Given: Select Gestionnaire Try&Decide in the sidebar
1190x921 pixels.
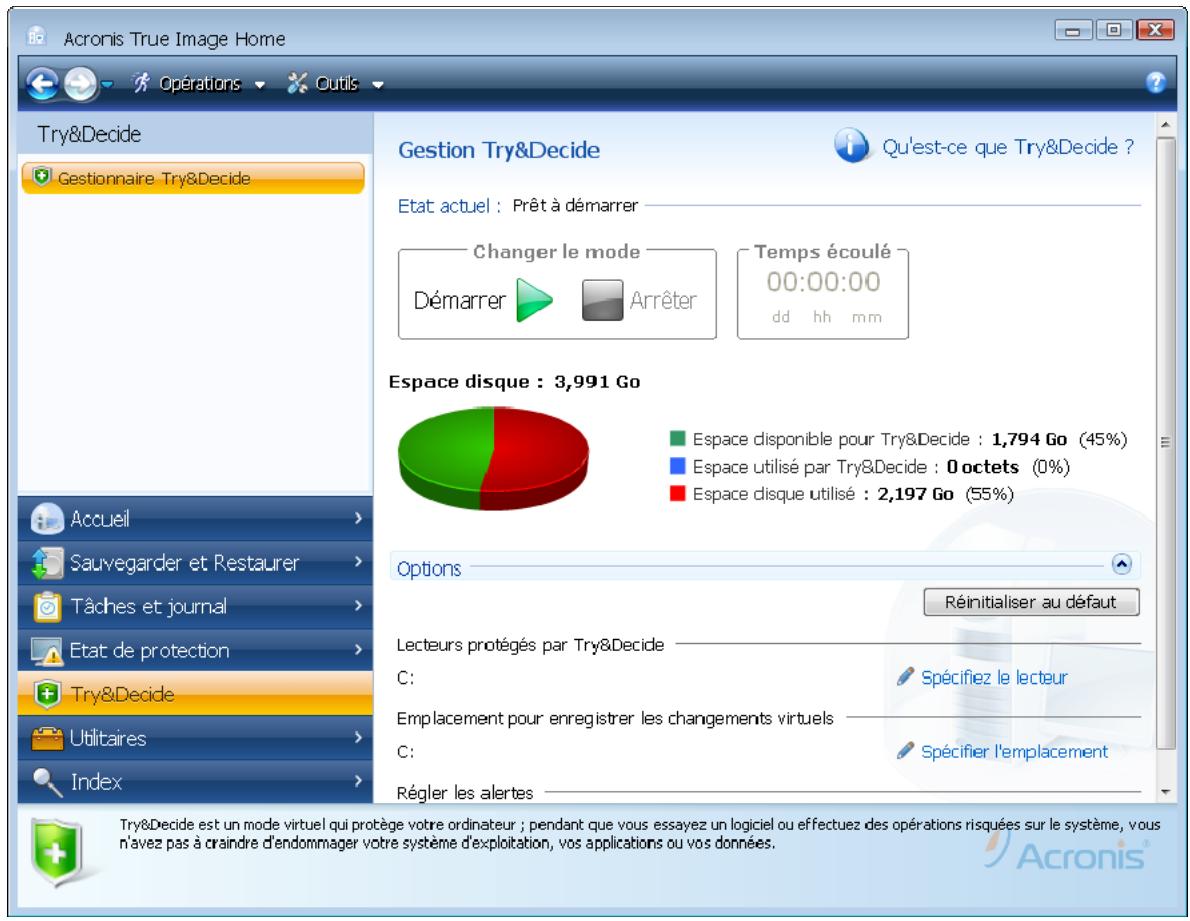Looking at the screenshot, I should pyautogui.click(x=193, y=178).
